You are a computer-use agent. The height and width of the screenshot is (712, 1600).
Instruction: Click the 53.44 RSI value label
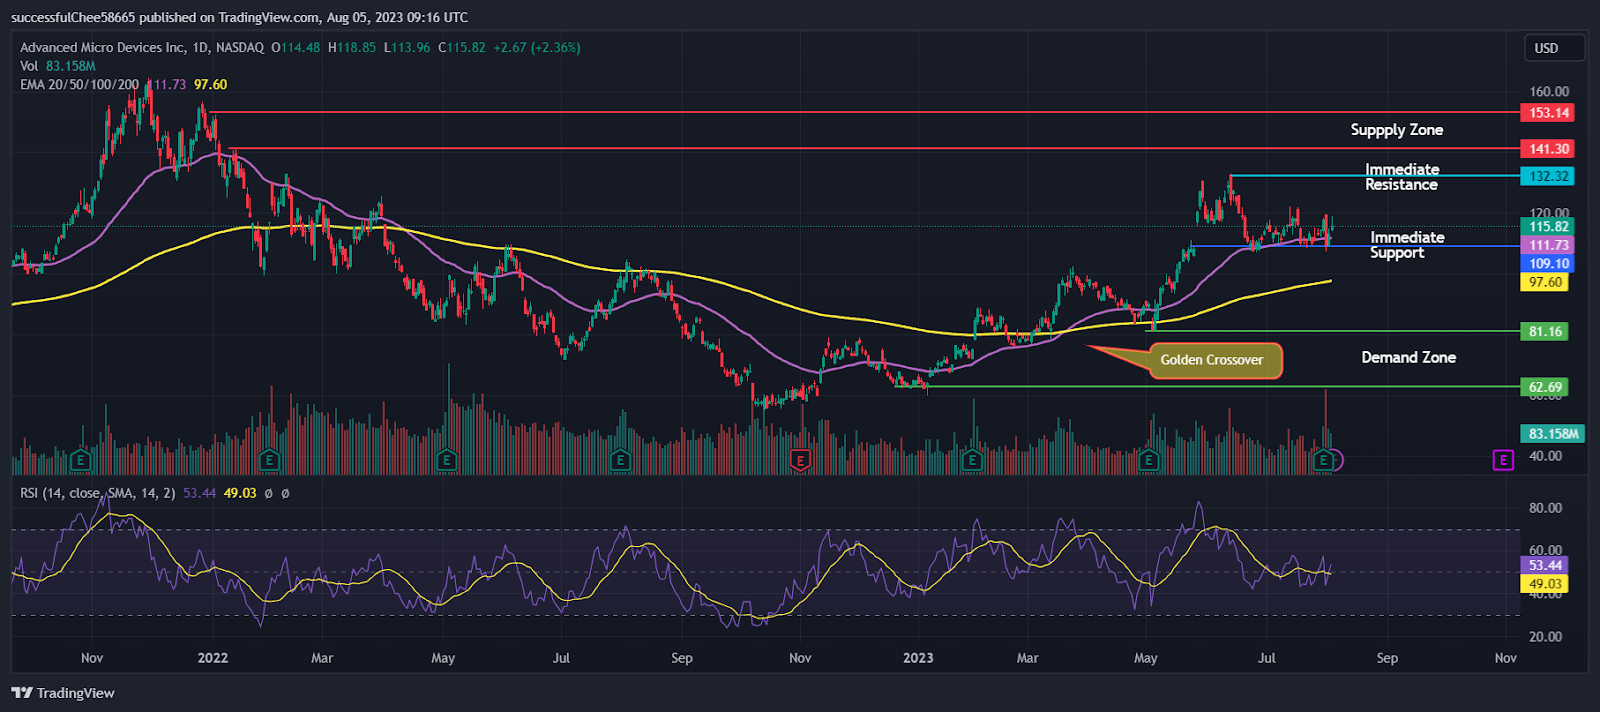1544,566
